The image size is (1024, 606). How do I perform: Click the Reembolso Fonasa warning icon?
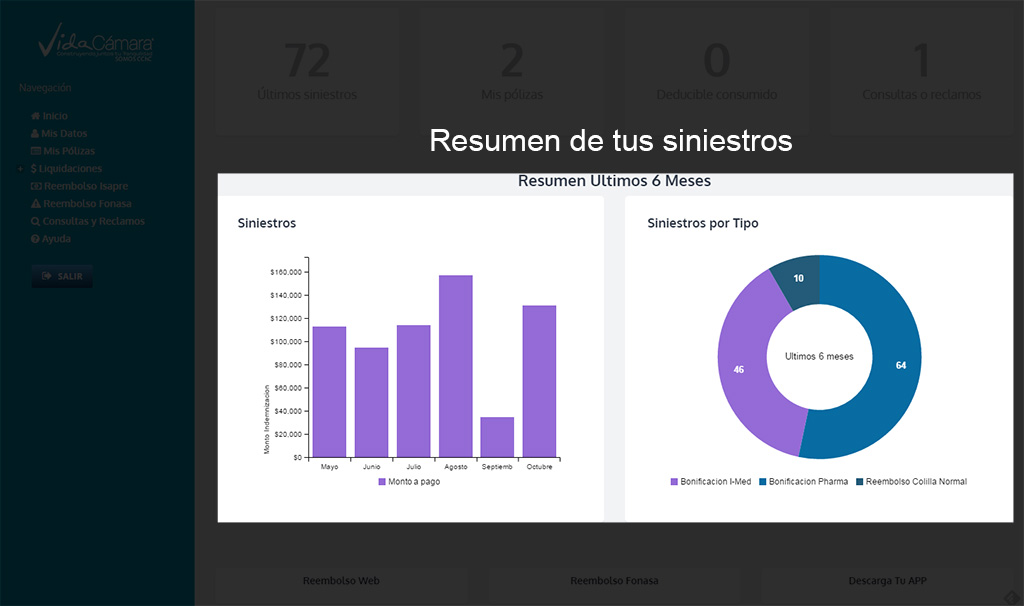tap(36, 204)
